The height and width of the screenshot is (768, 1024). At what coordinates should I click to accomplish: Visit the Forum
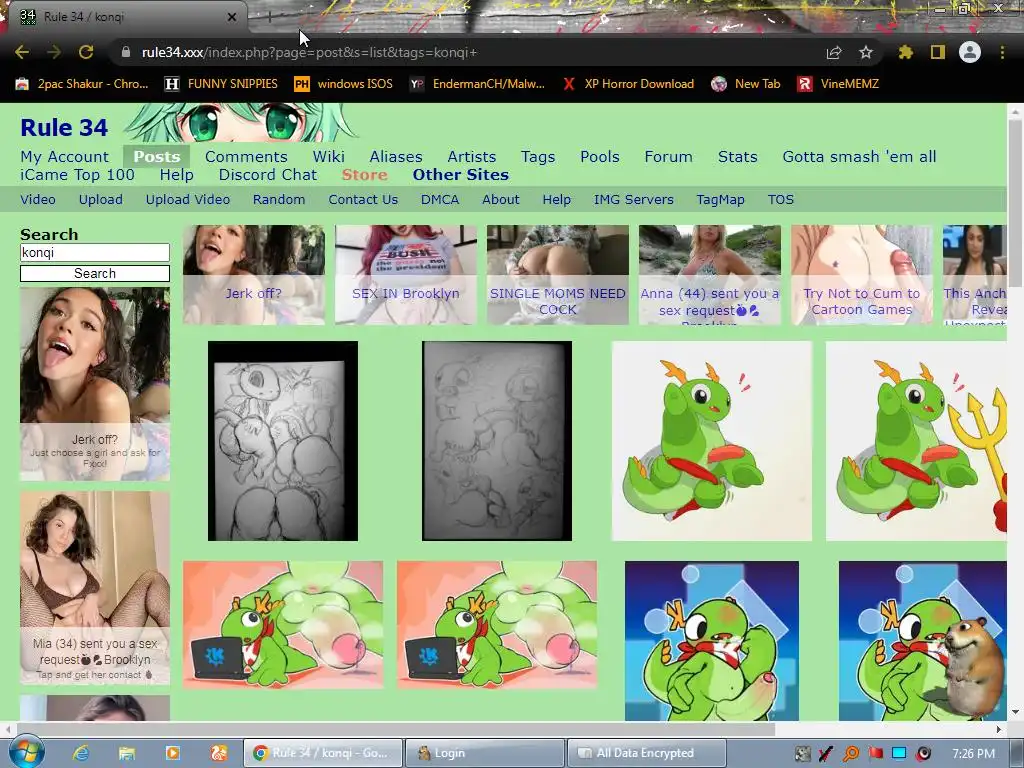668,157
